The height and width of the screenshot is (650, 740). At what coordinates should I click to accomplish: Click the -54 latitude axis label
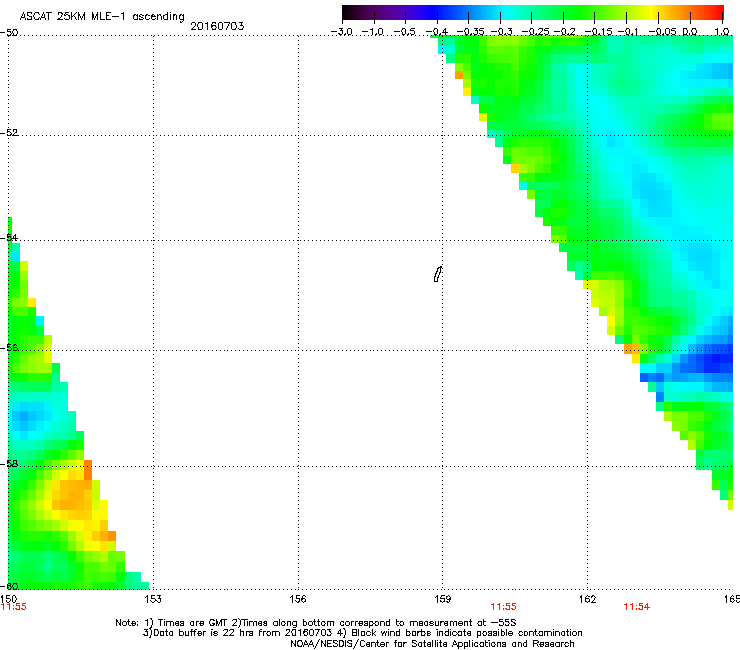point(9,237)
